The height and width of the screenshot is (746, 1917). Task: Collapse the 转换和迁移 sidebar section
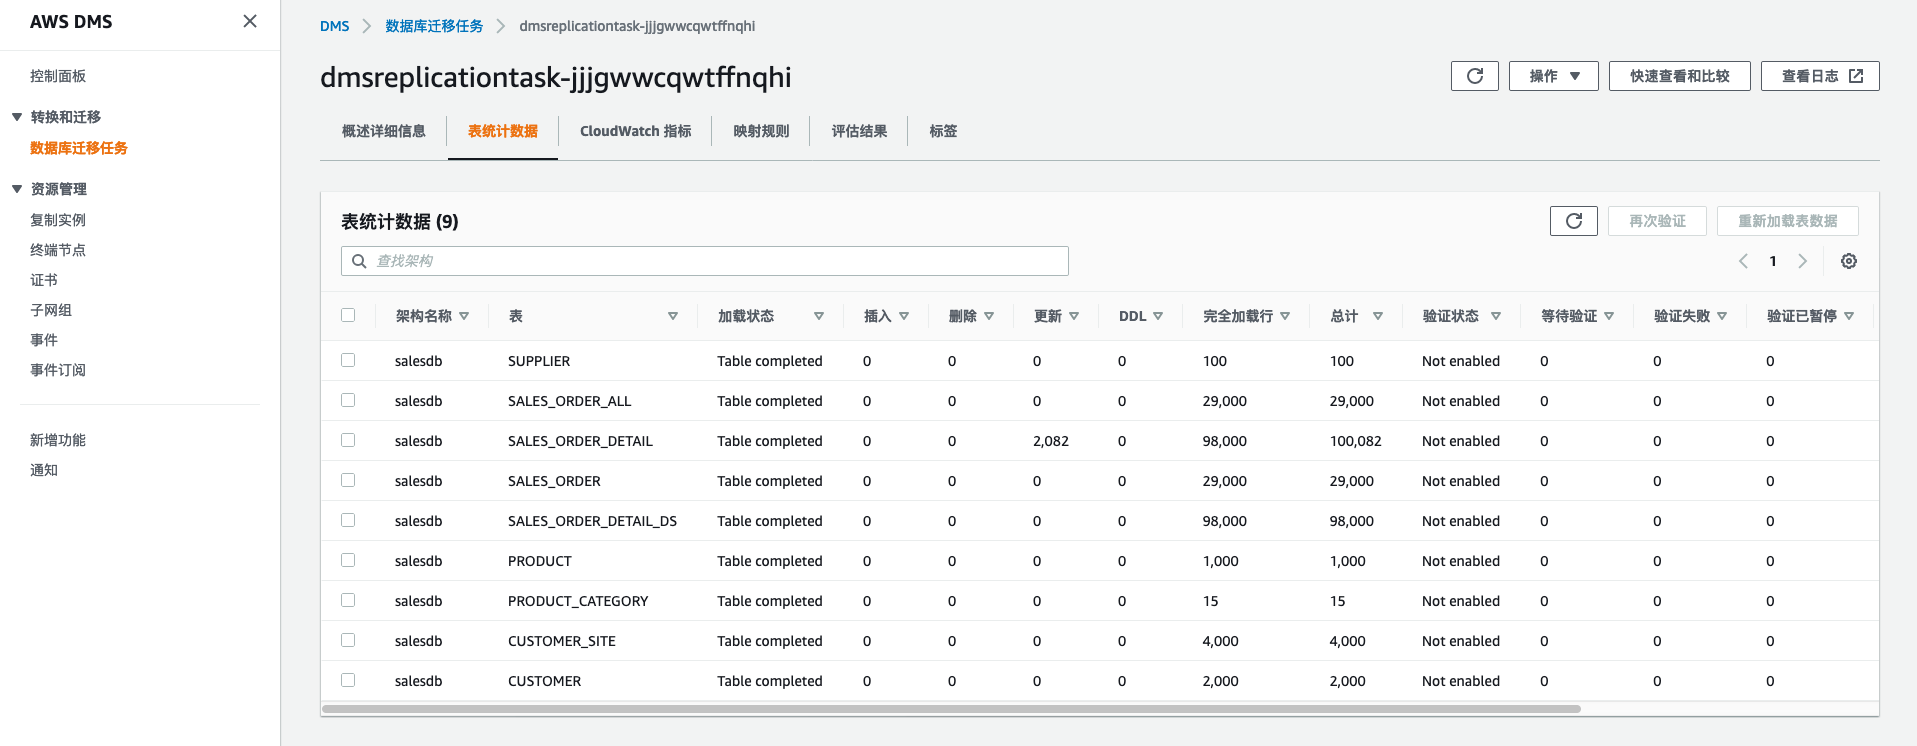point(17,117)
